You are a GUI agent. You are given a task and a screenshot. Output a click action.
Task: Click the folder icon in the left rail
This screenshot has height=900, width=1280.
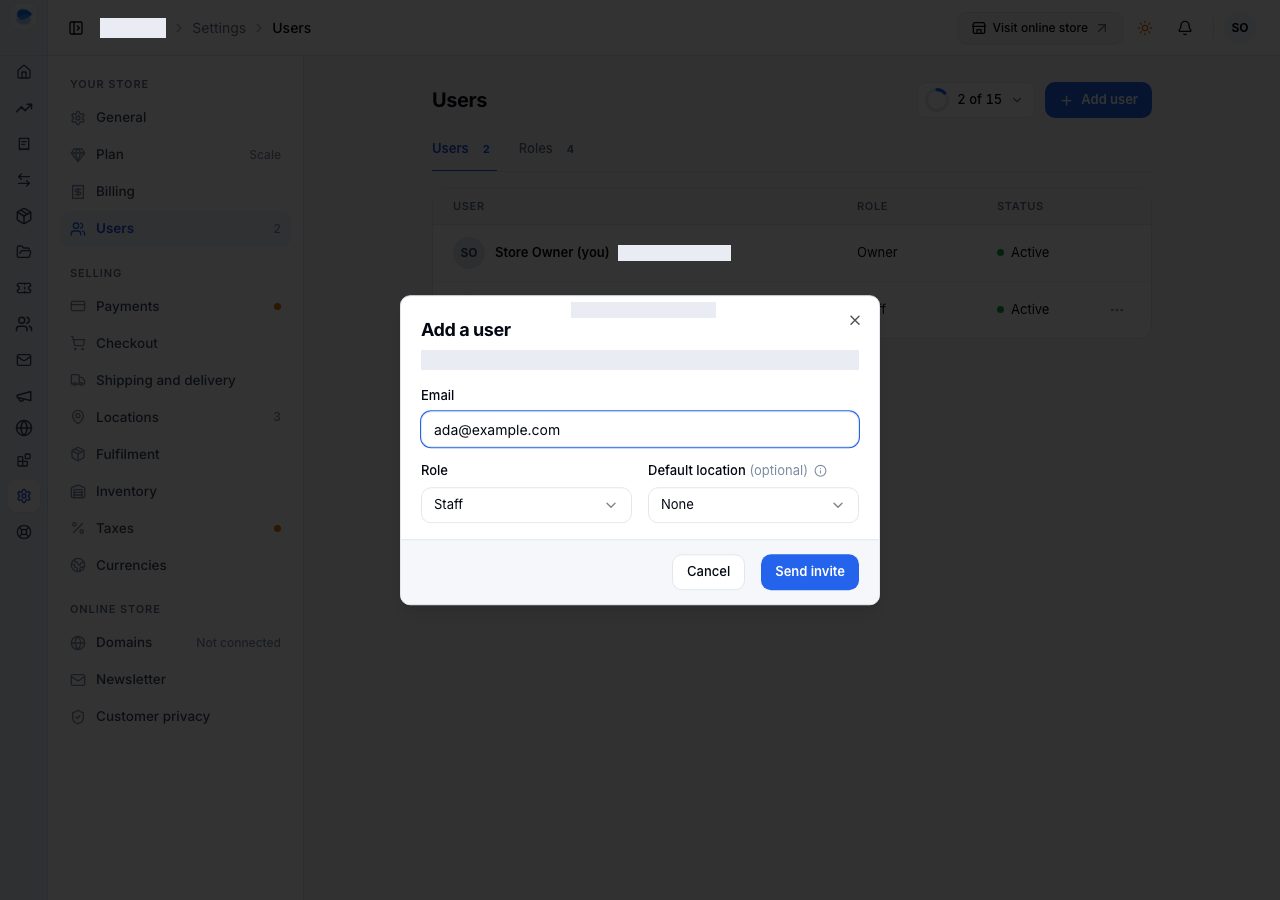click(24, 252)
